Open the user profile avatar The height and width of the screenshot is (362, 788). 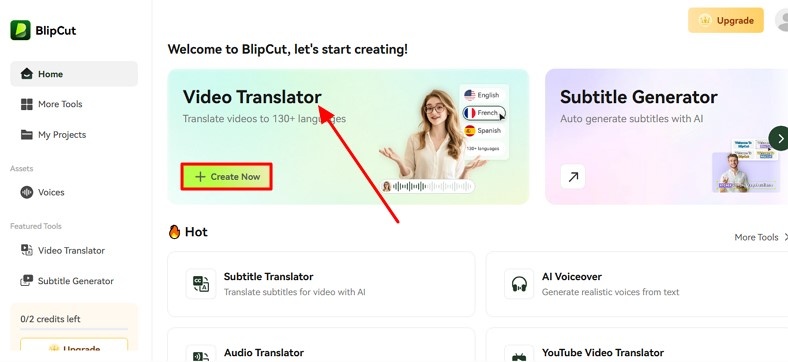pos(782,20)
